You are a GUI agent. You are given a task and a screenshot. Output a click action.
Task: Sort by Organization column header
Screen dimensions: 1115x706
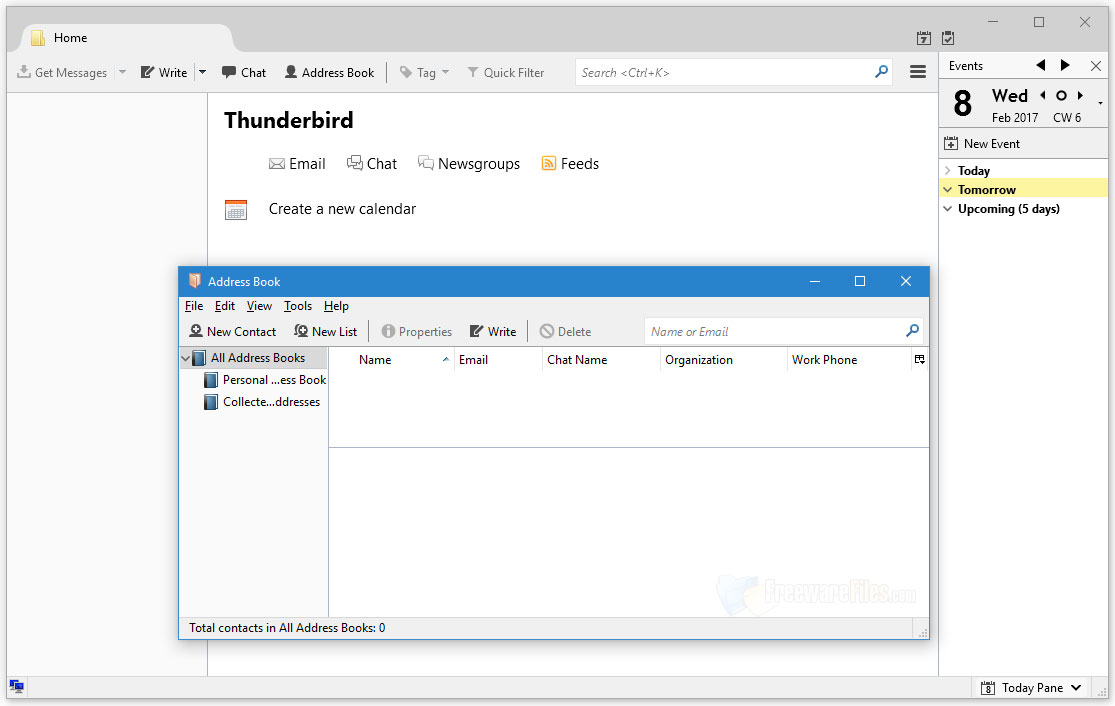tap(724, 360)
